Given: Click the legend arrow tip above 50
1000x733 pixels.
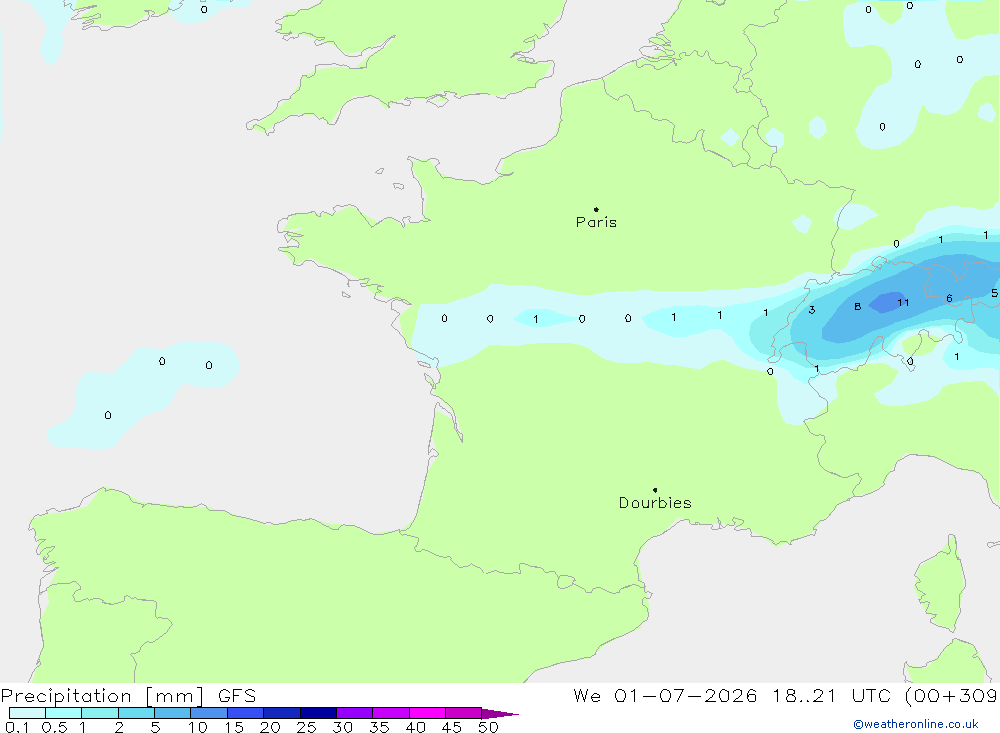Looking at the screenshot, I should point(501,713).
